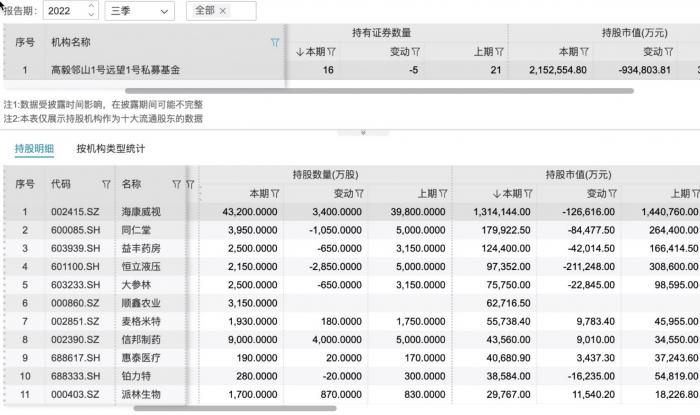Filter 持股数量 上期 column
The image size is (700, 415).
pos(443,194)
